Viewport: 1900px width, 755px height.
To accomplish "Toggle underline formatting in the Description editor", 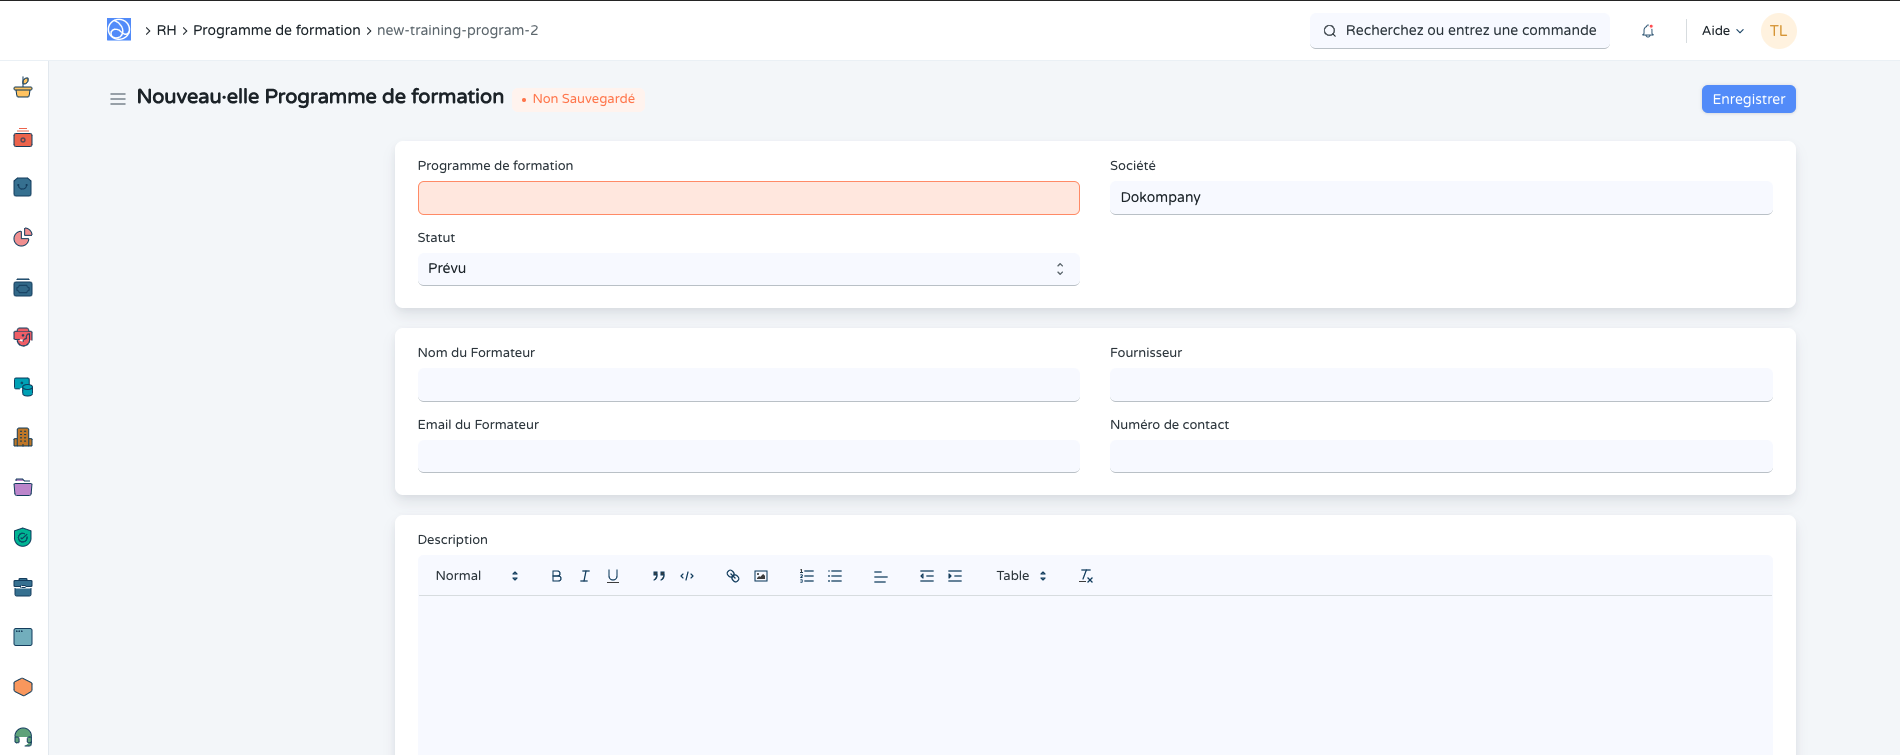I will click(x=613, y=576).
